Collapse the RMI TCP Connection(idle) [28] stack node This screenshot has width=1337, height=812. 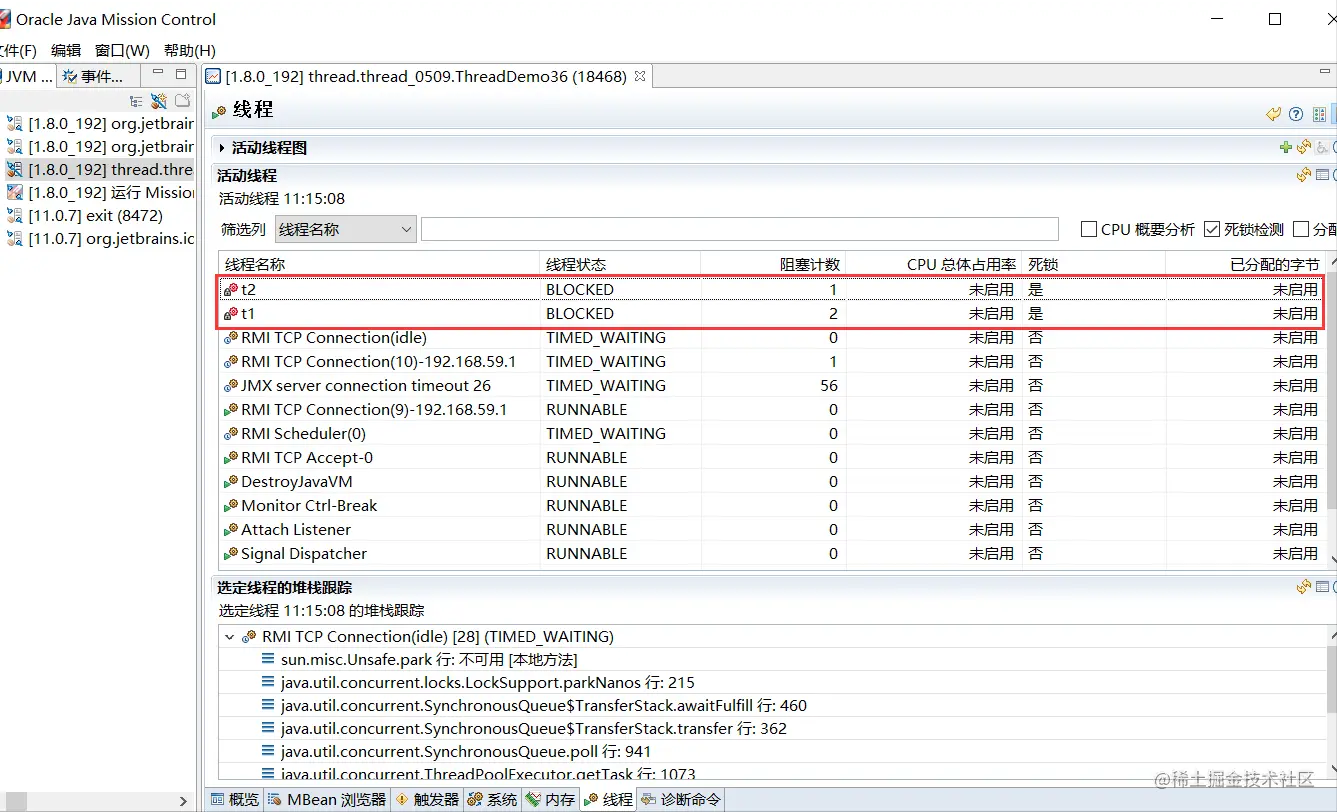230,636
